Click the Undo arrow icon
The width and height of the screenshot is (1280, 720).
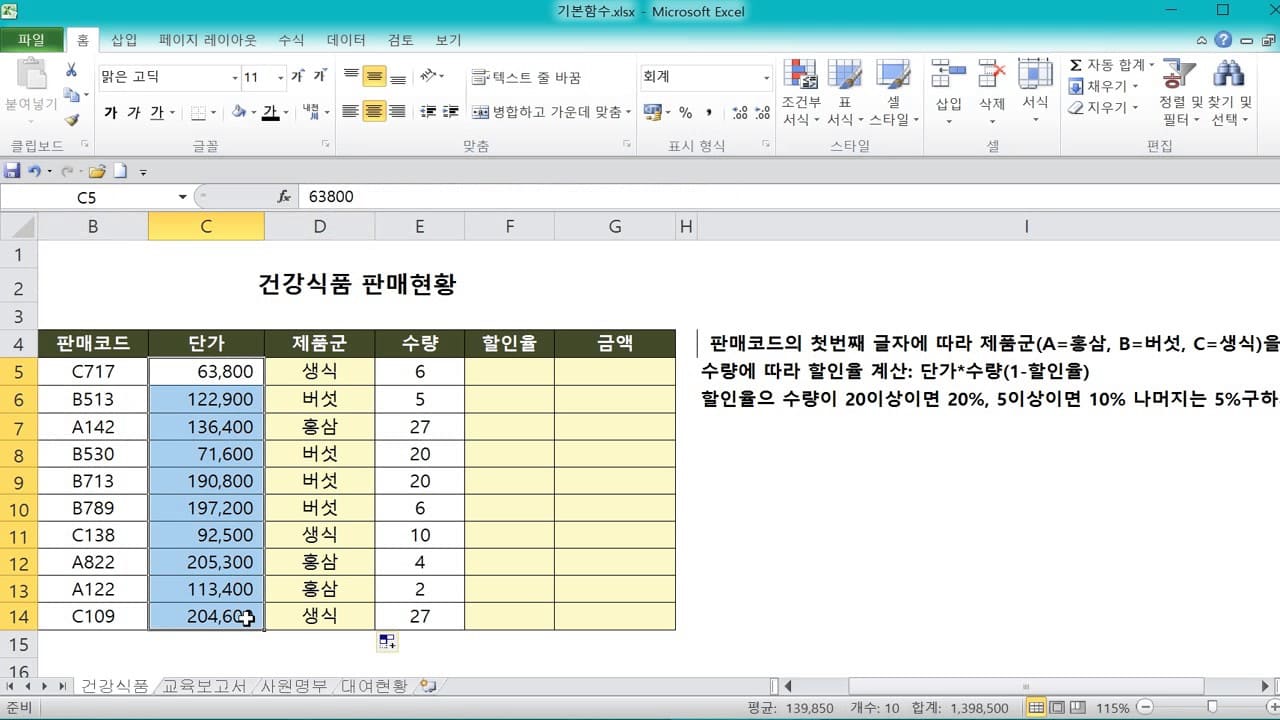pos(34,171)
